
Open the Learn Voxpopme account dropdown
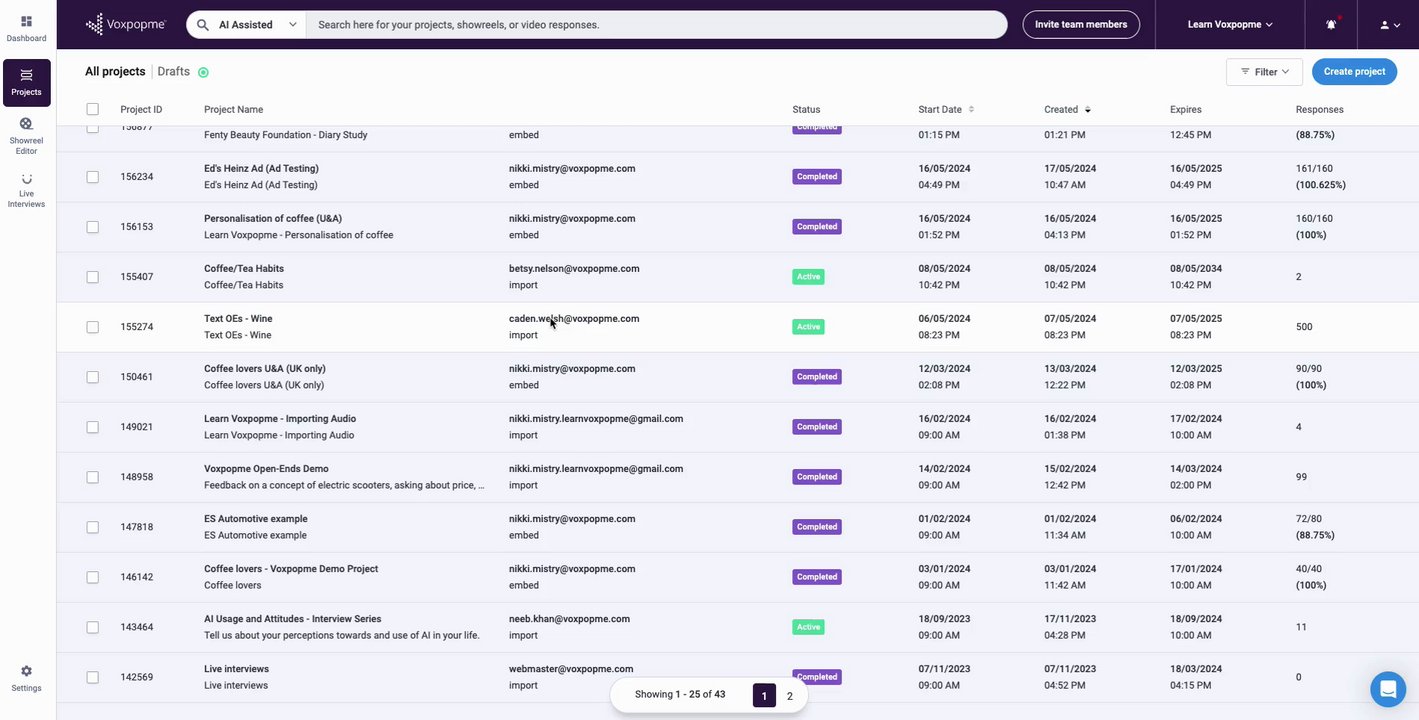click(1230, 25)
